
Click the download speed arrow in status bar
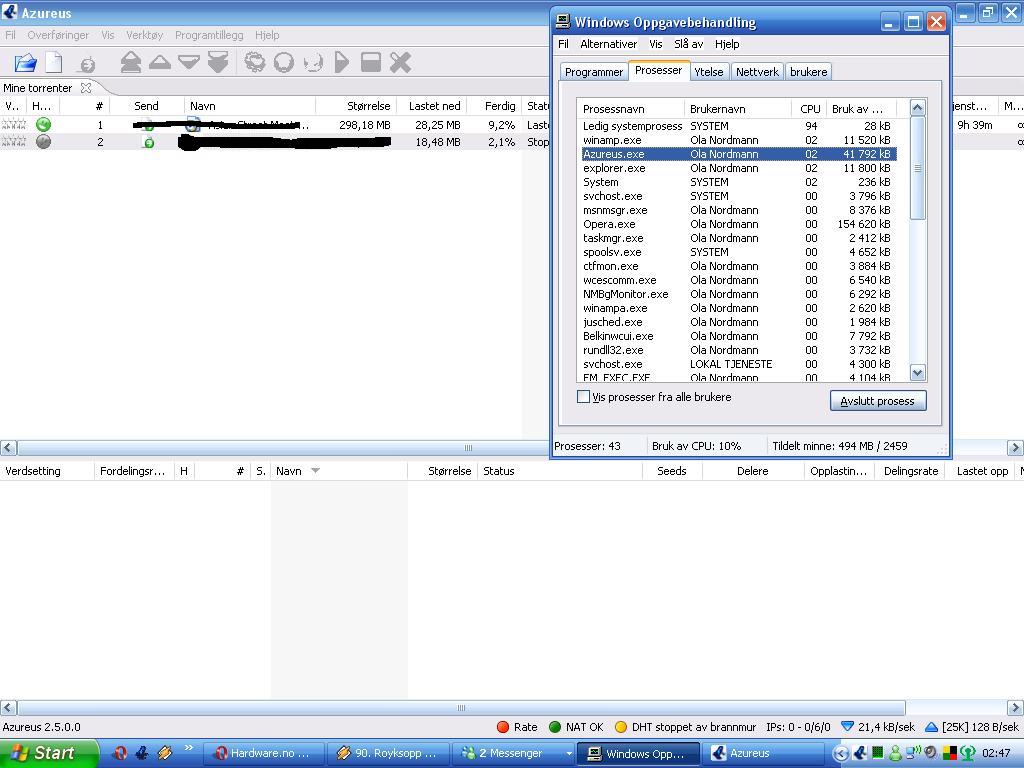coord(848,727)
